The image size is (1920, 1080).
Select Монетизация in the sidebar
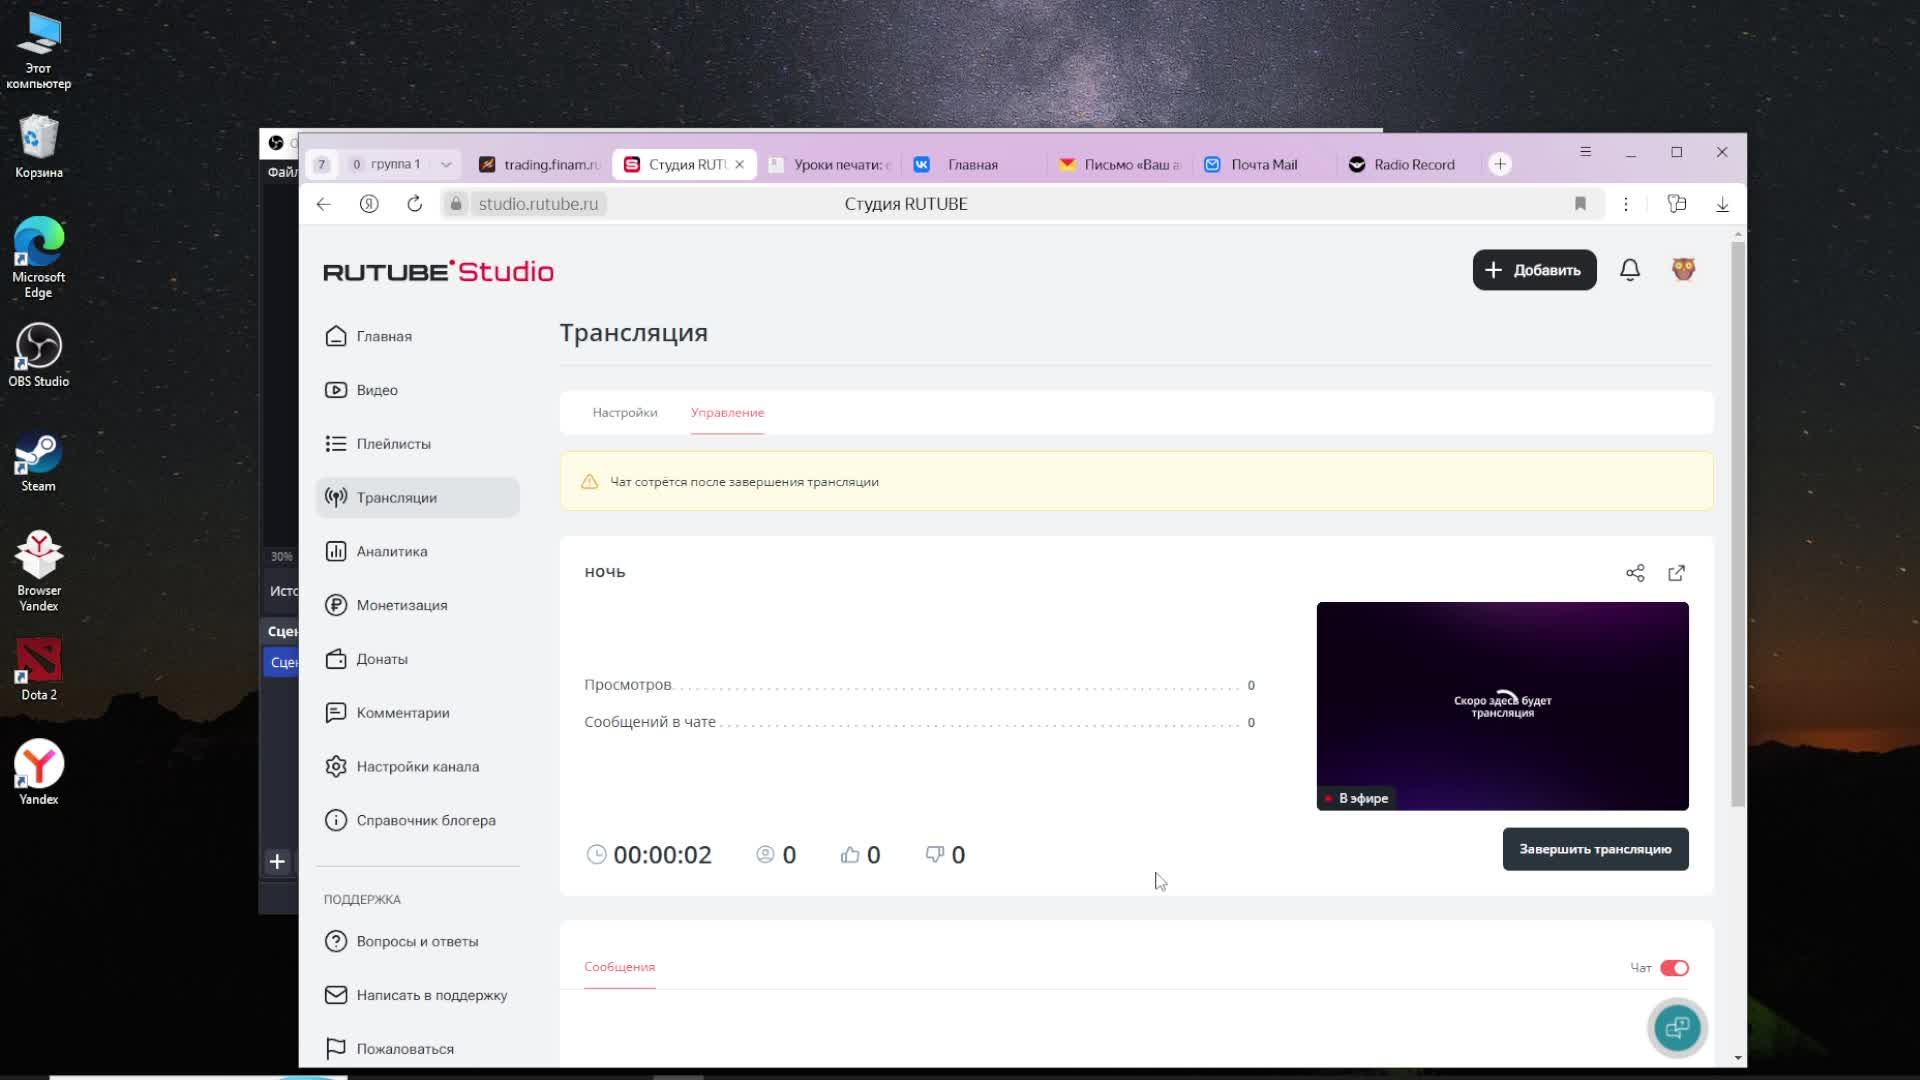point(401,605)
